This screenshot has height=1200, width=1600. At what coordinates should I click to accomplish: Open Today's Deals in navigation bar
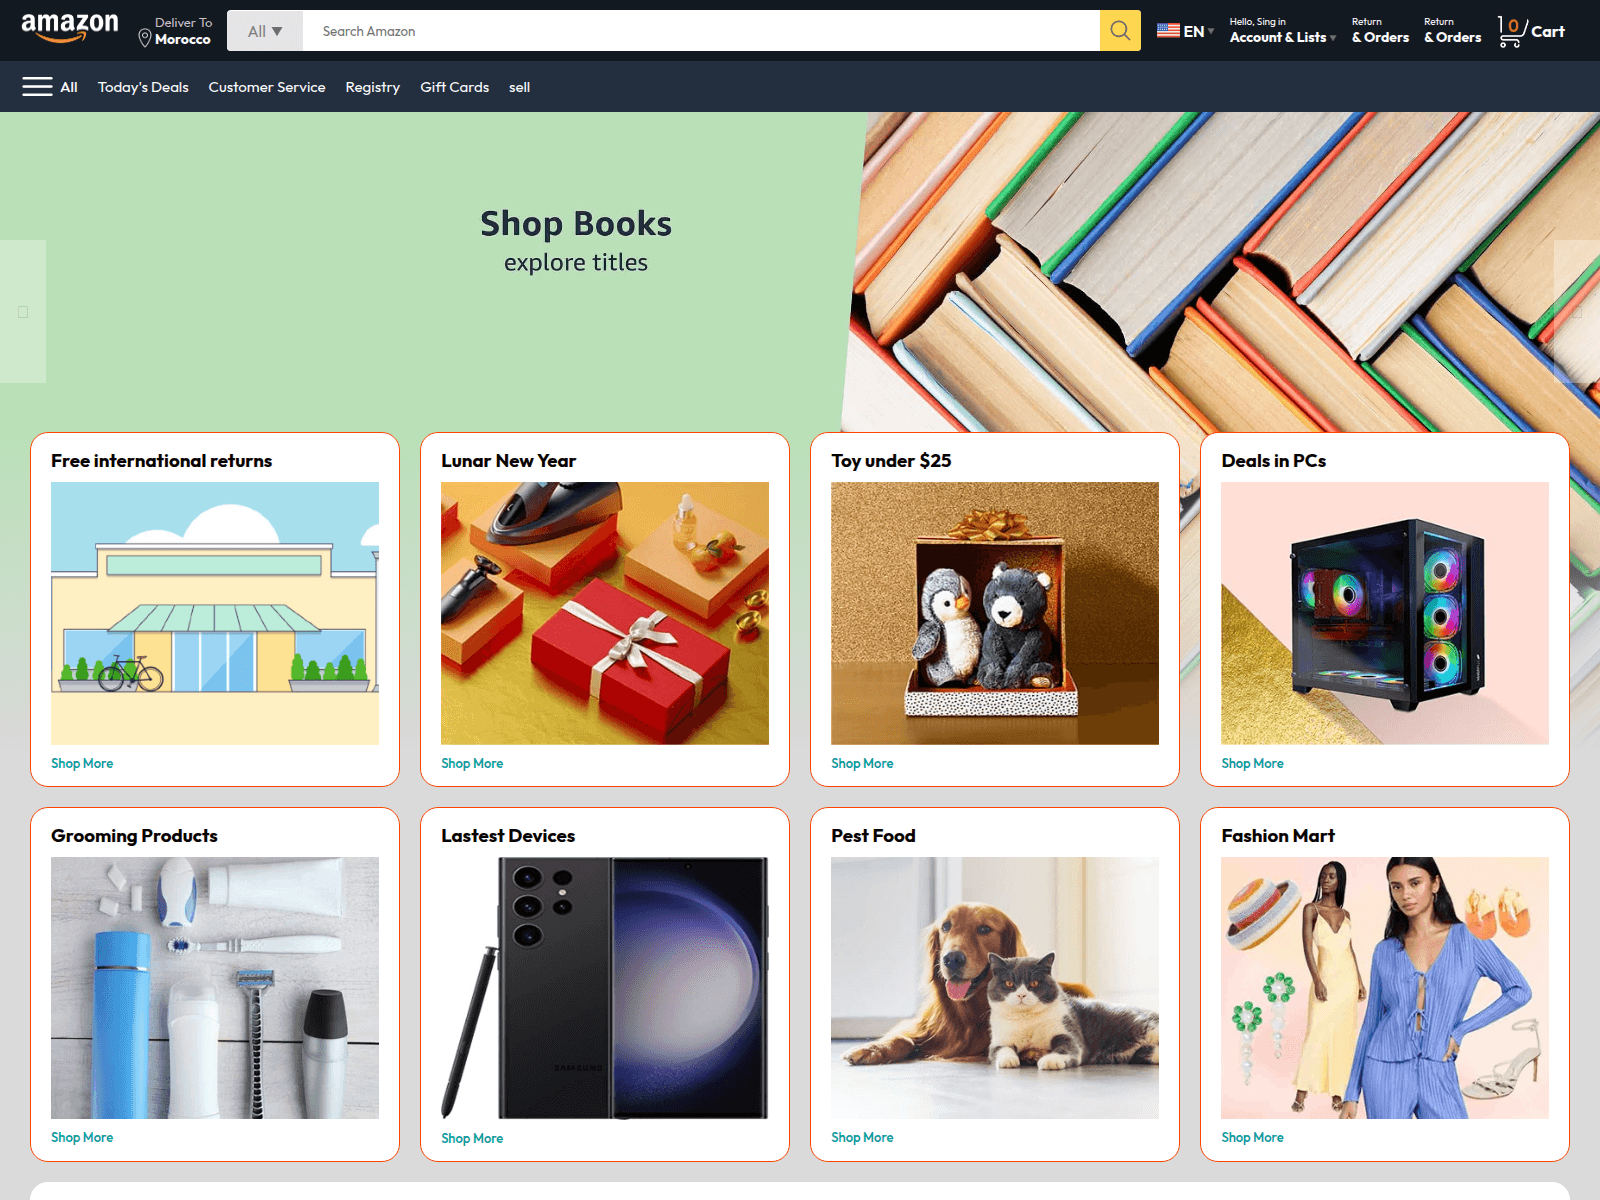tap(143, 87)
